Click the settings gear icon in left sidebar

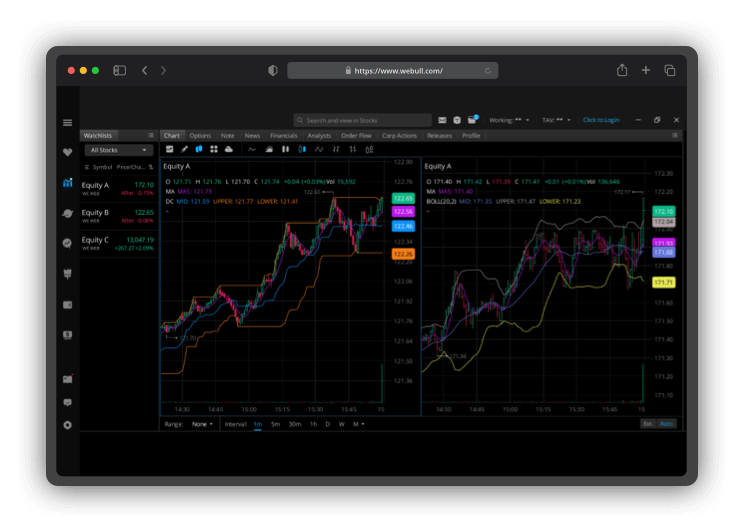point(67,425)
